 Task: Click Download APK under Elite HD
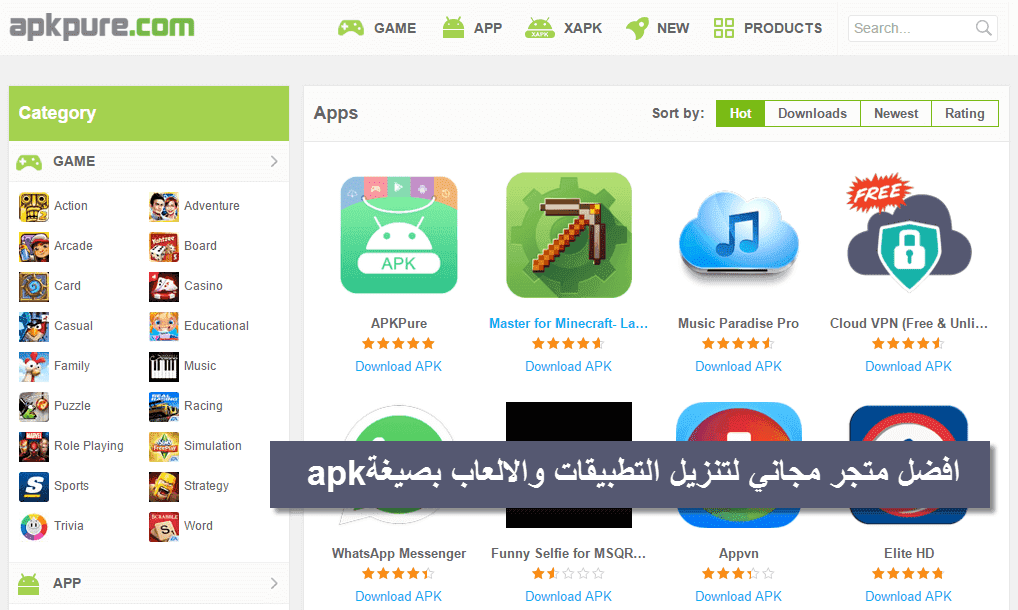[x=908, y=596]
